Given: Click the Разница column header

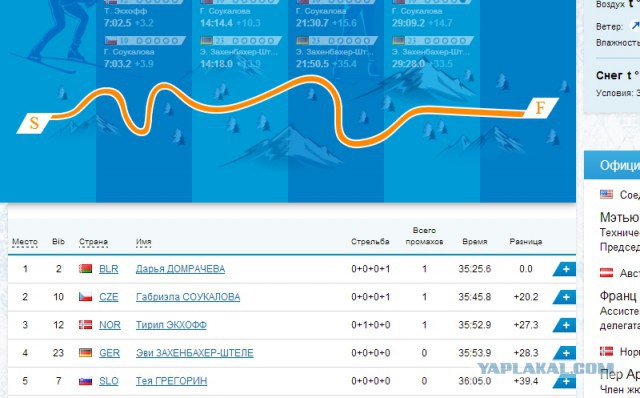Looking at the screenshot, I should point(526,242).
